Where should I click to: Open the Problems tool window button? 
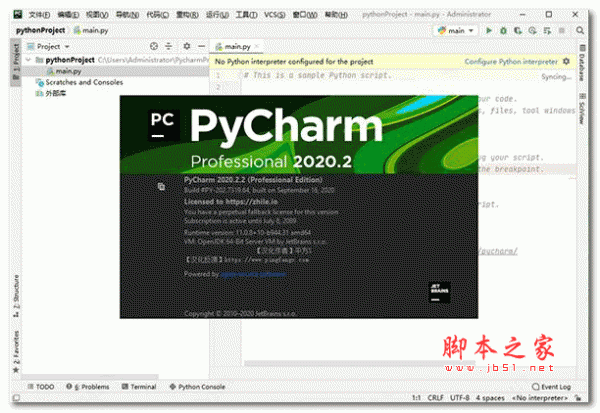(88, 387)
